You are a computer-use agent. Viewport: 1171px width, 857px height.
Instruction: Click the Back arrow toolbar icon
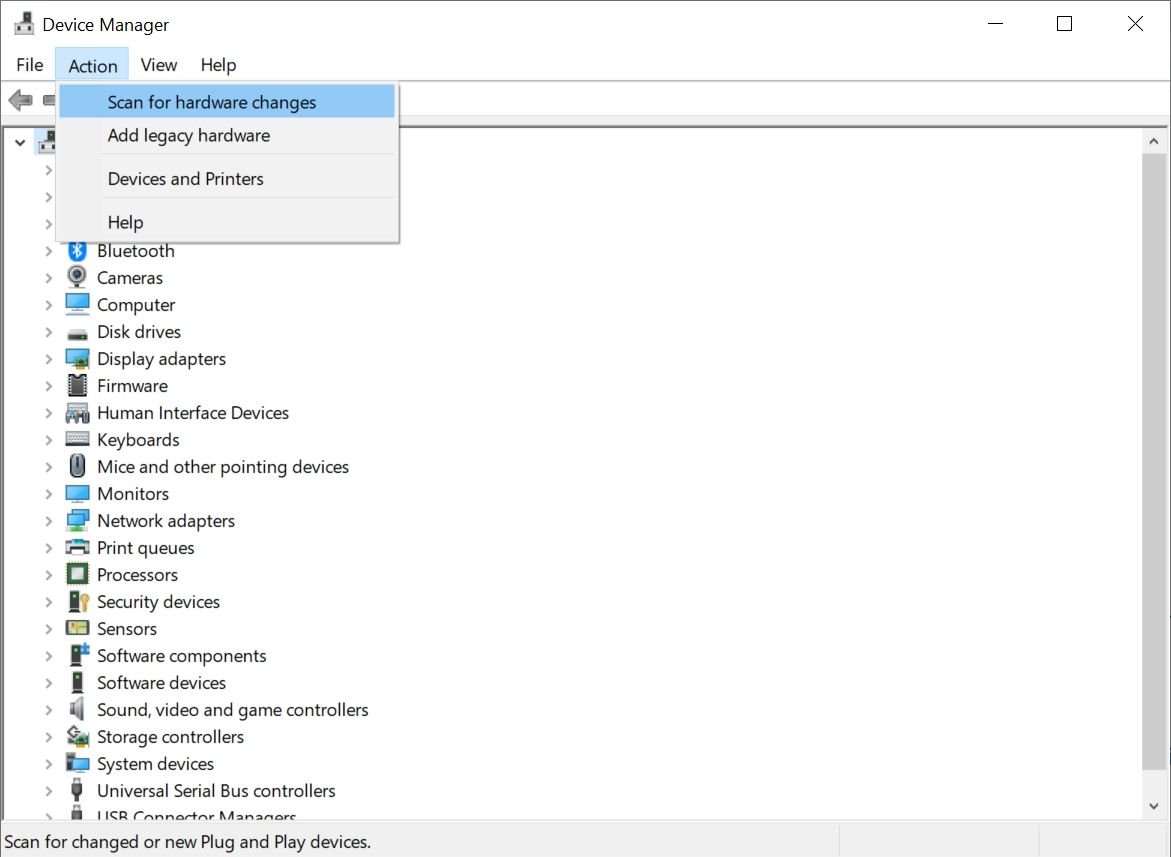[20, 100]
